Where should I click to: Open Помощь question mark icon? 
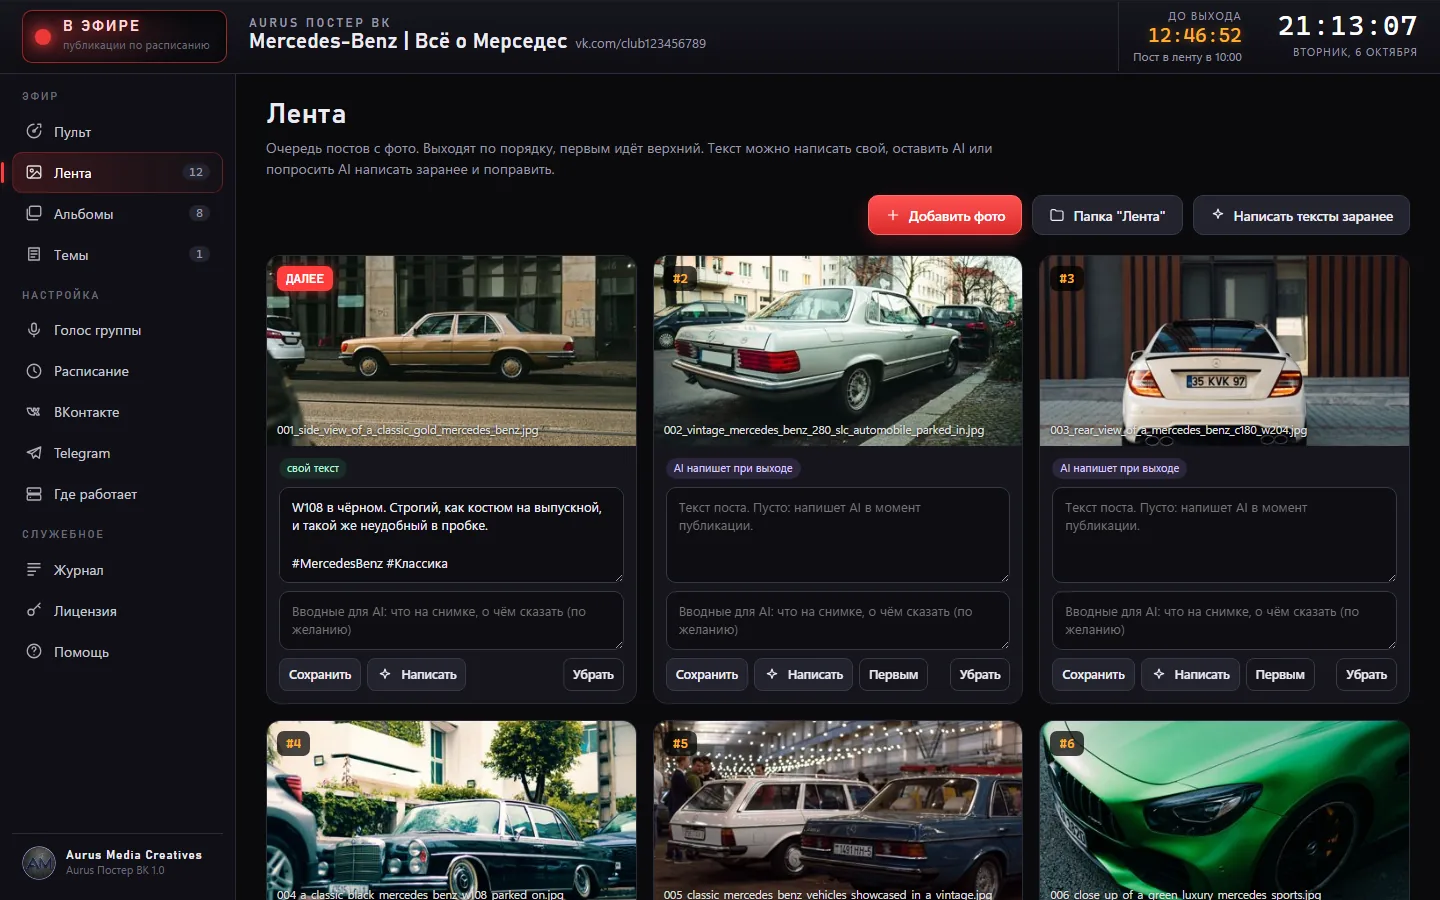pos(34,651)
